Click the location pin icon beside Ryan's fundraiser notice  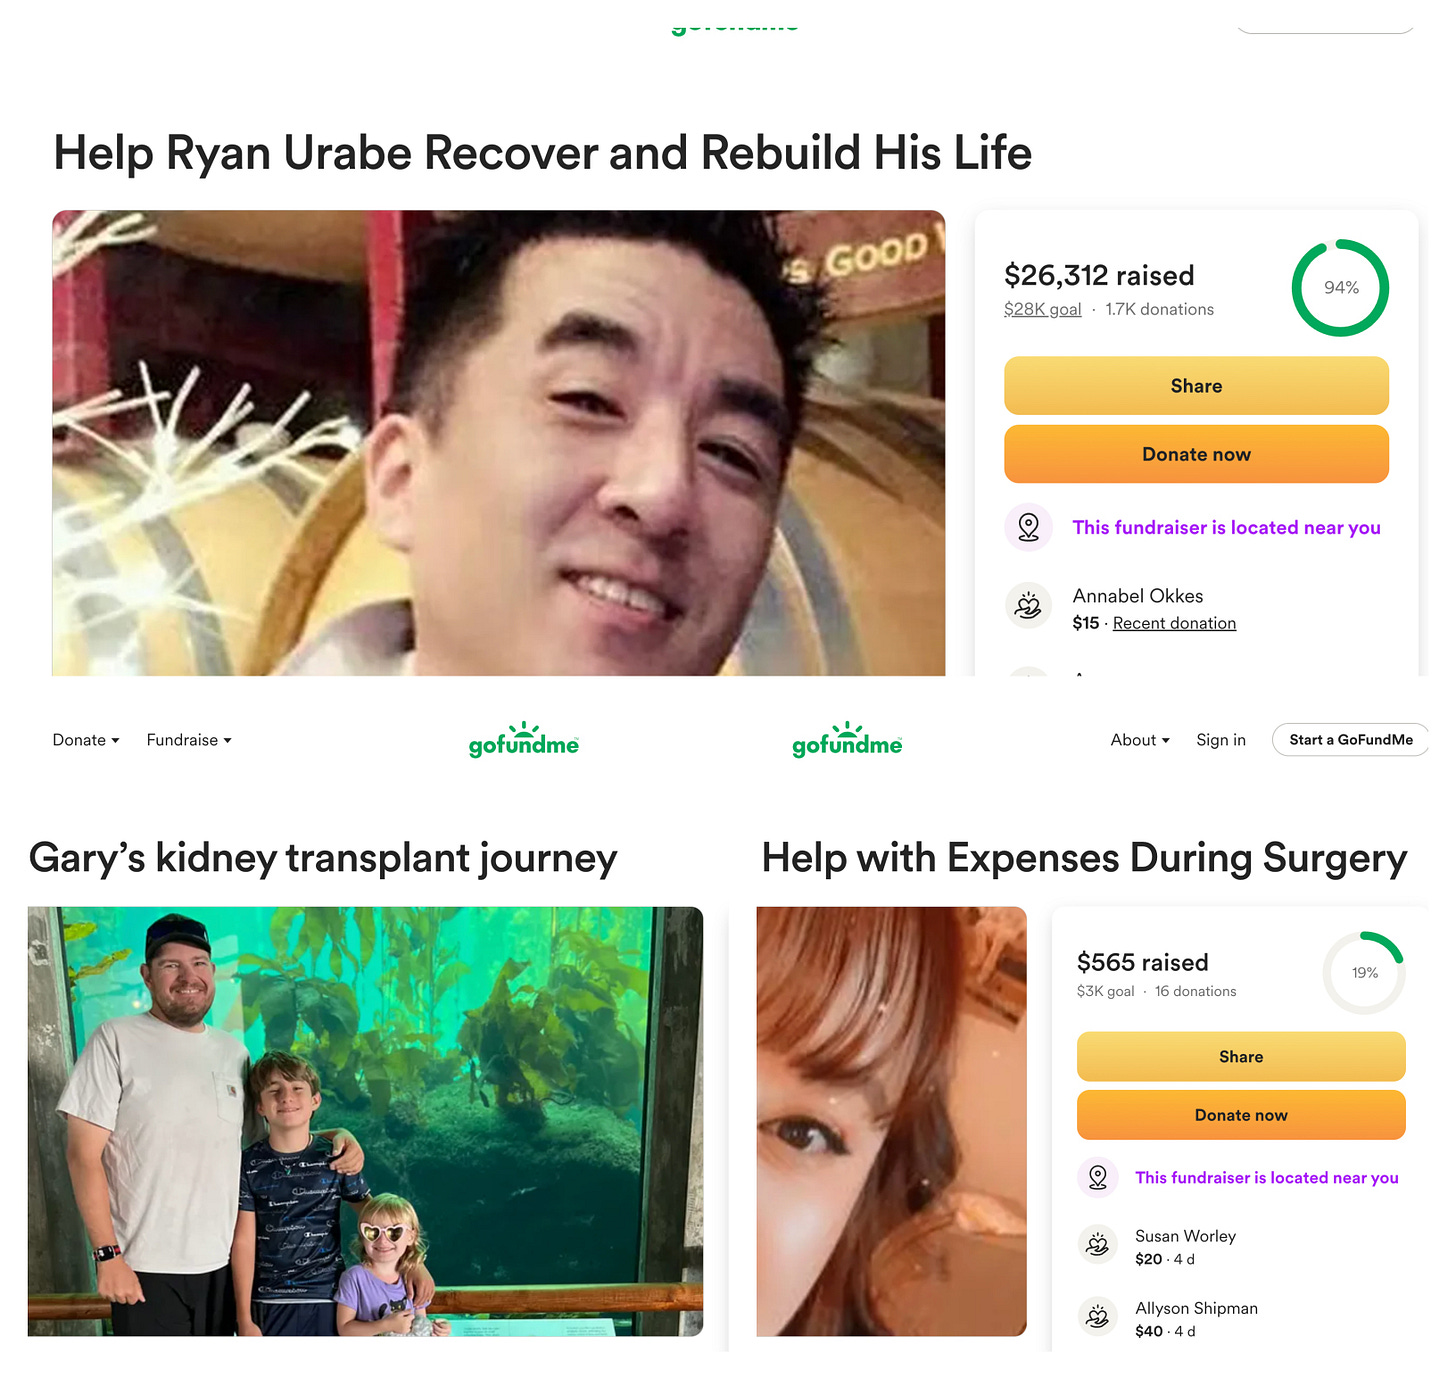(x=1028, y=527)
